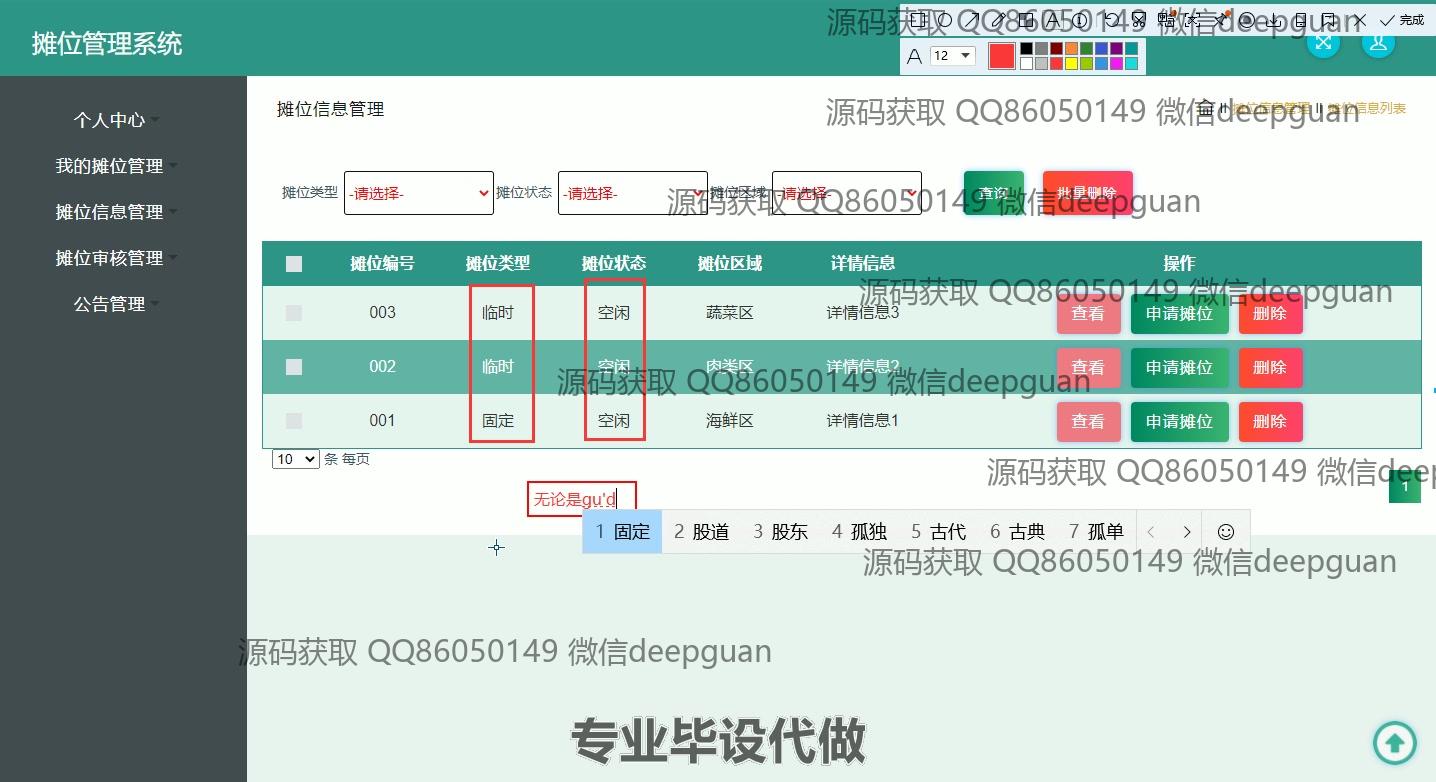Click the scroll-to-top arrow icon
The height and width of the screenshot is (782, 1436).
pyautogui.click(x=1394, y=742)
